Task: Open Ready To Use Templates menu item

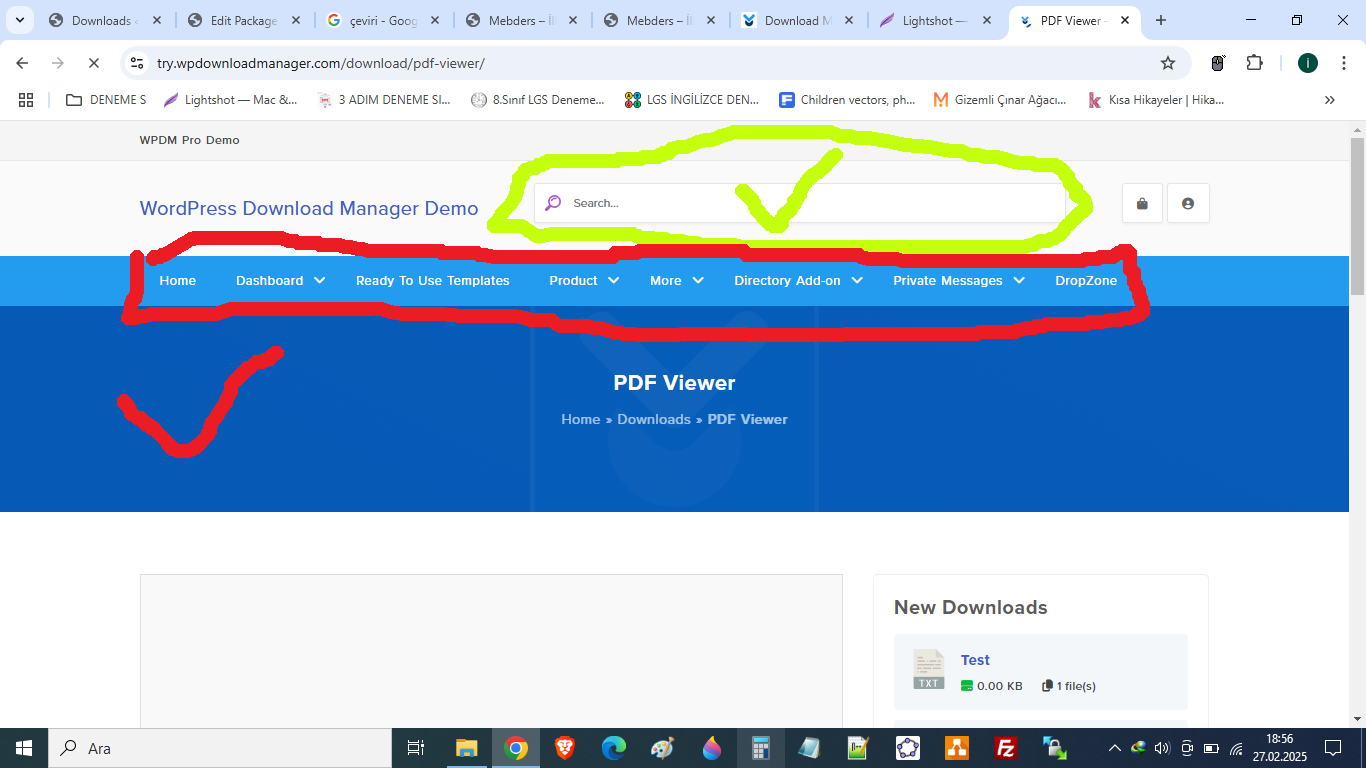Action: pyautogui.click(x=433, y=281)
